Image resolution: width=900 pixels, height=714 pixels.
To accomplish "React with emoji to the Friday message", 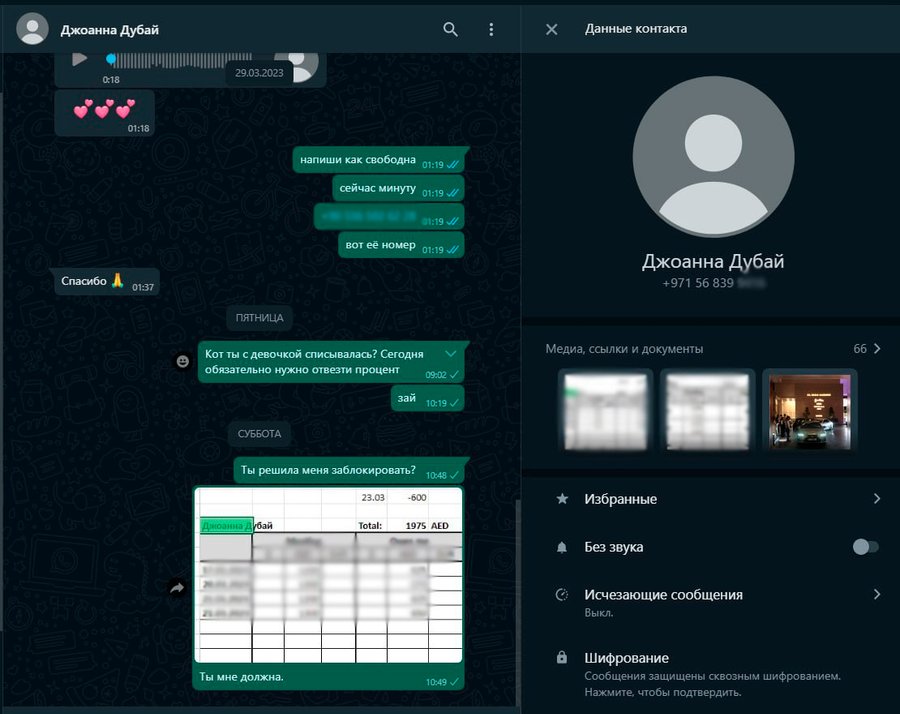I will pos(183,361).
